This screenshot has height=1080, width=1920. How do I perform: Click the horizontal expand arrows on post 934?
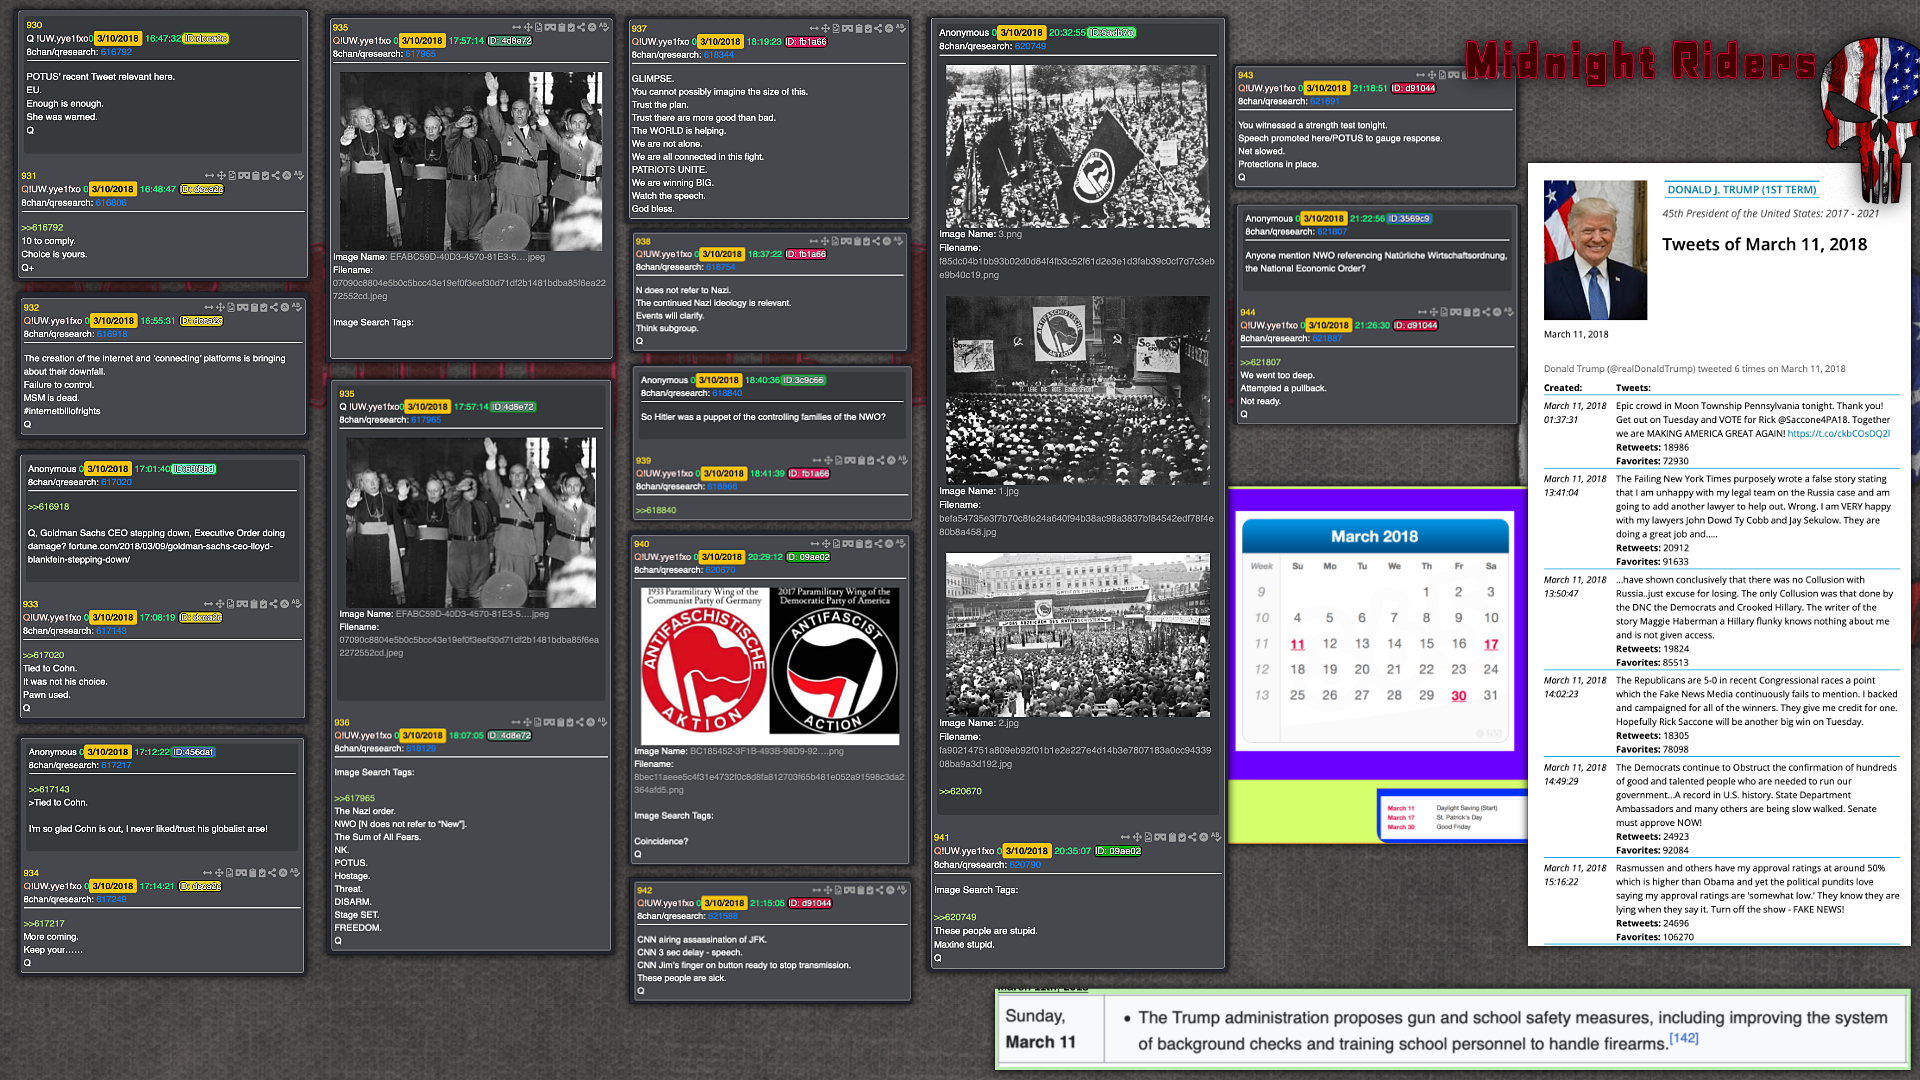208,872
